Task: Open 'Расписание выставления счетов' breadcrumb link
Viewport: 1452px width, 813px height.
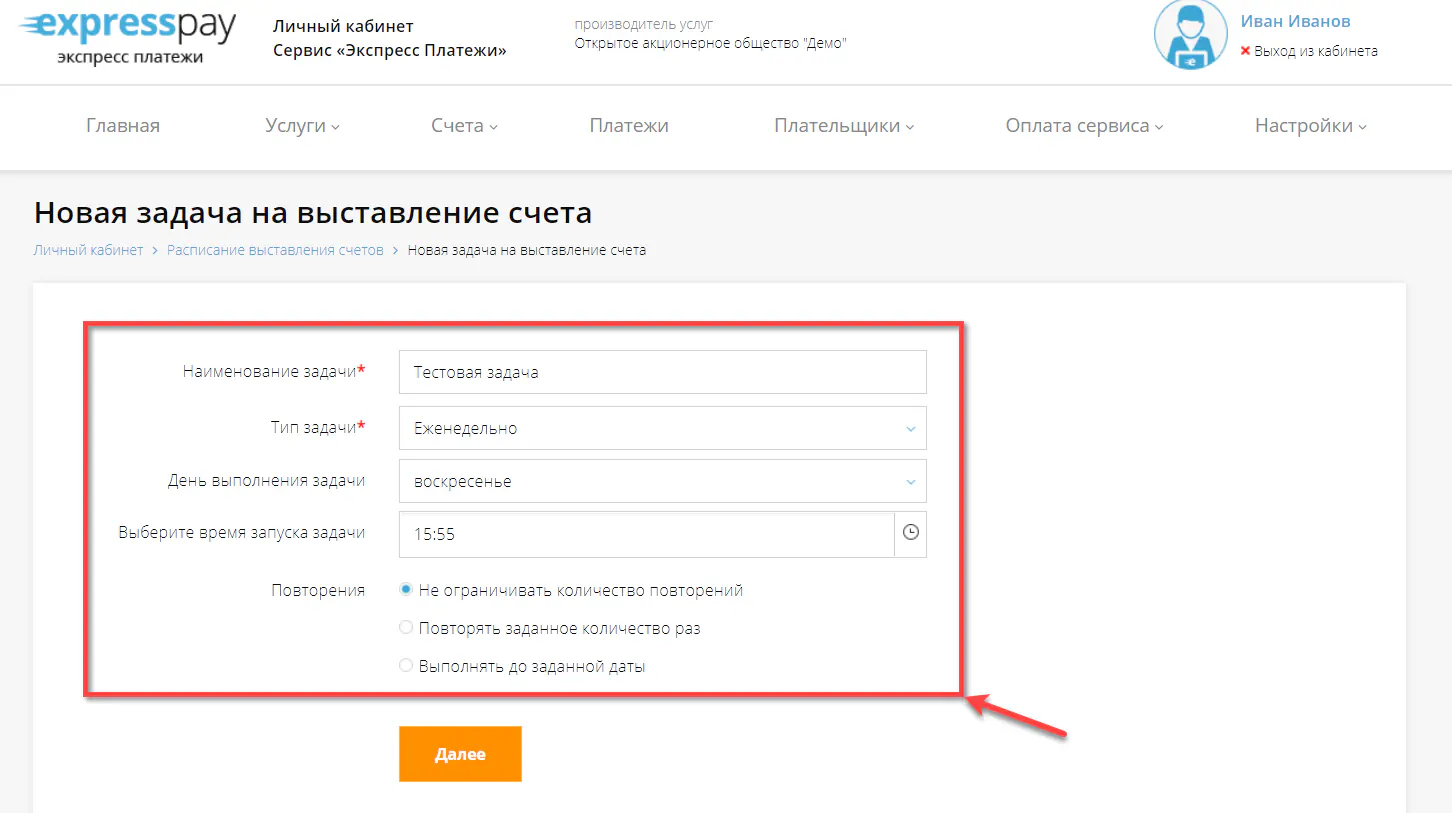Action: (x=275, y=249)
